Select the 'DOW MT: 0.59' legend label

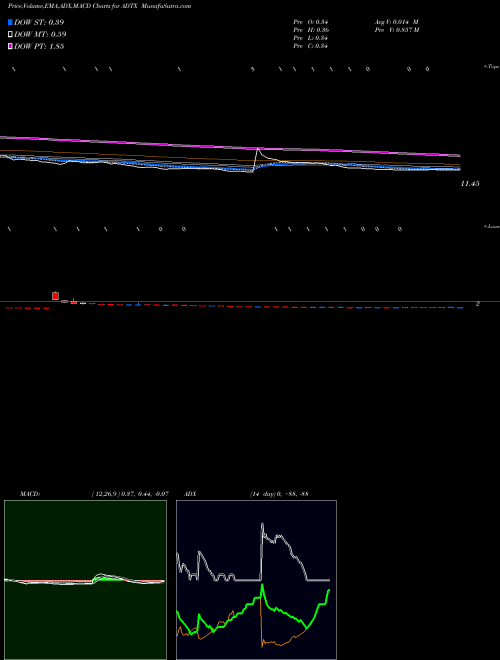pos(40,35)
